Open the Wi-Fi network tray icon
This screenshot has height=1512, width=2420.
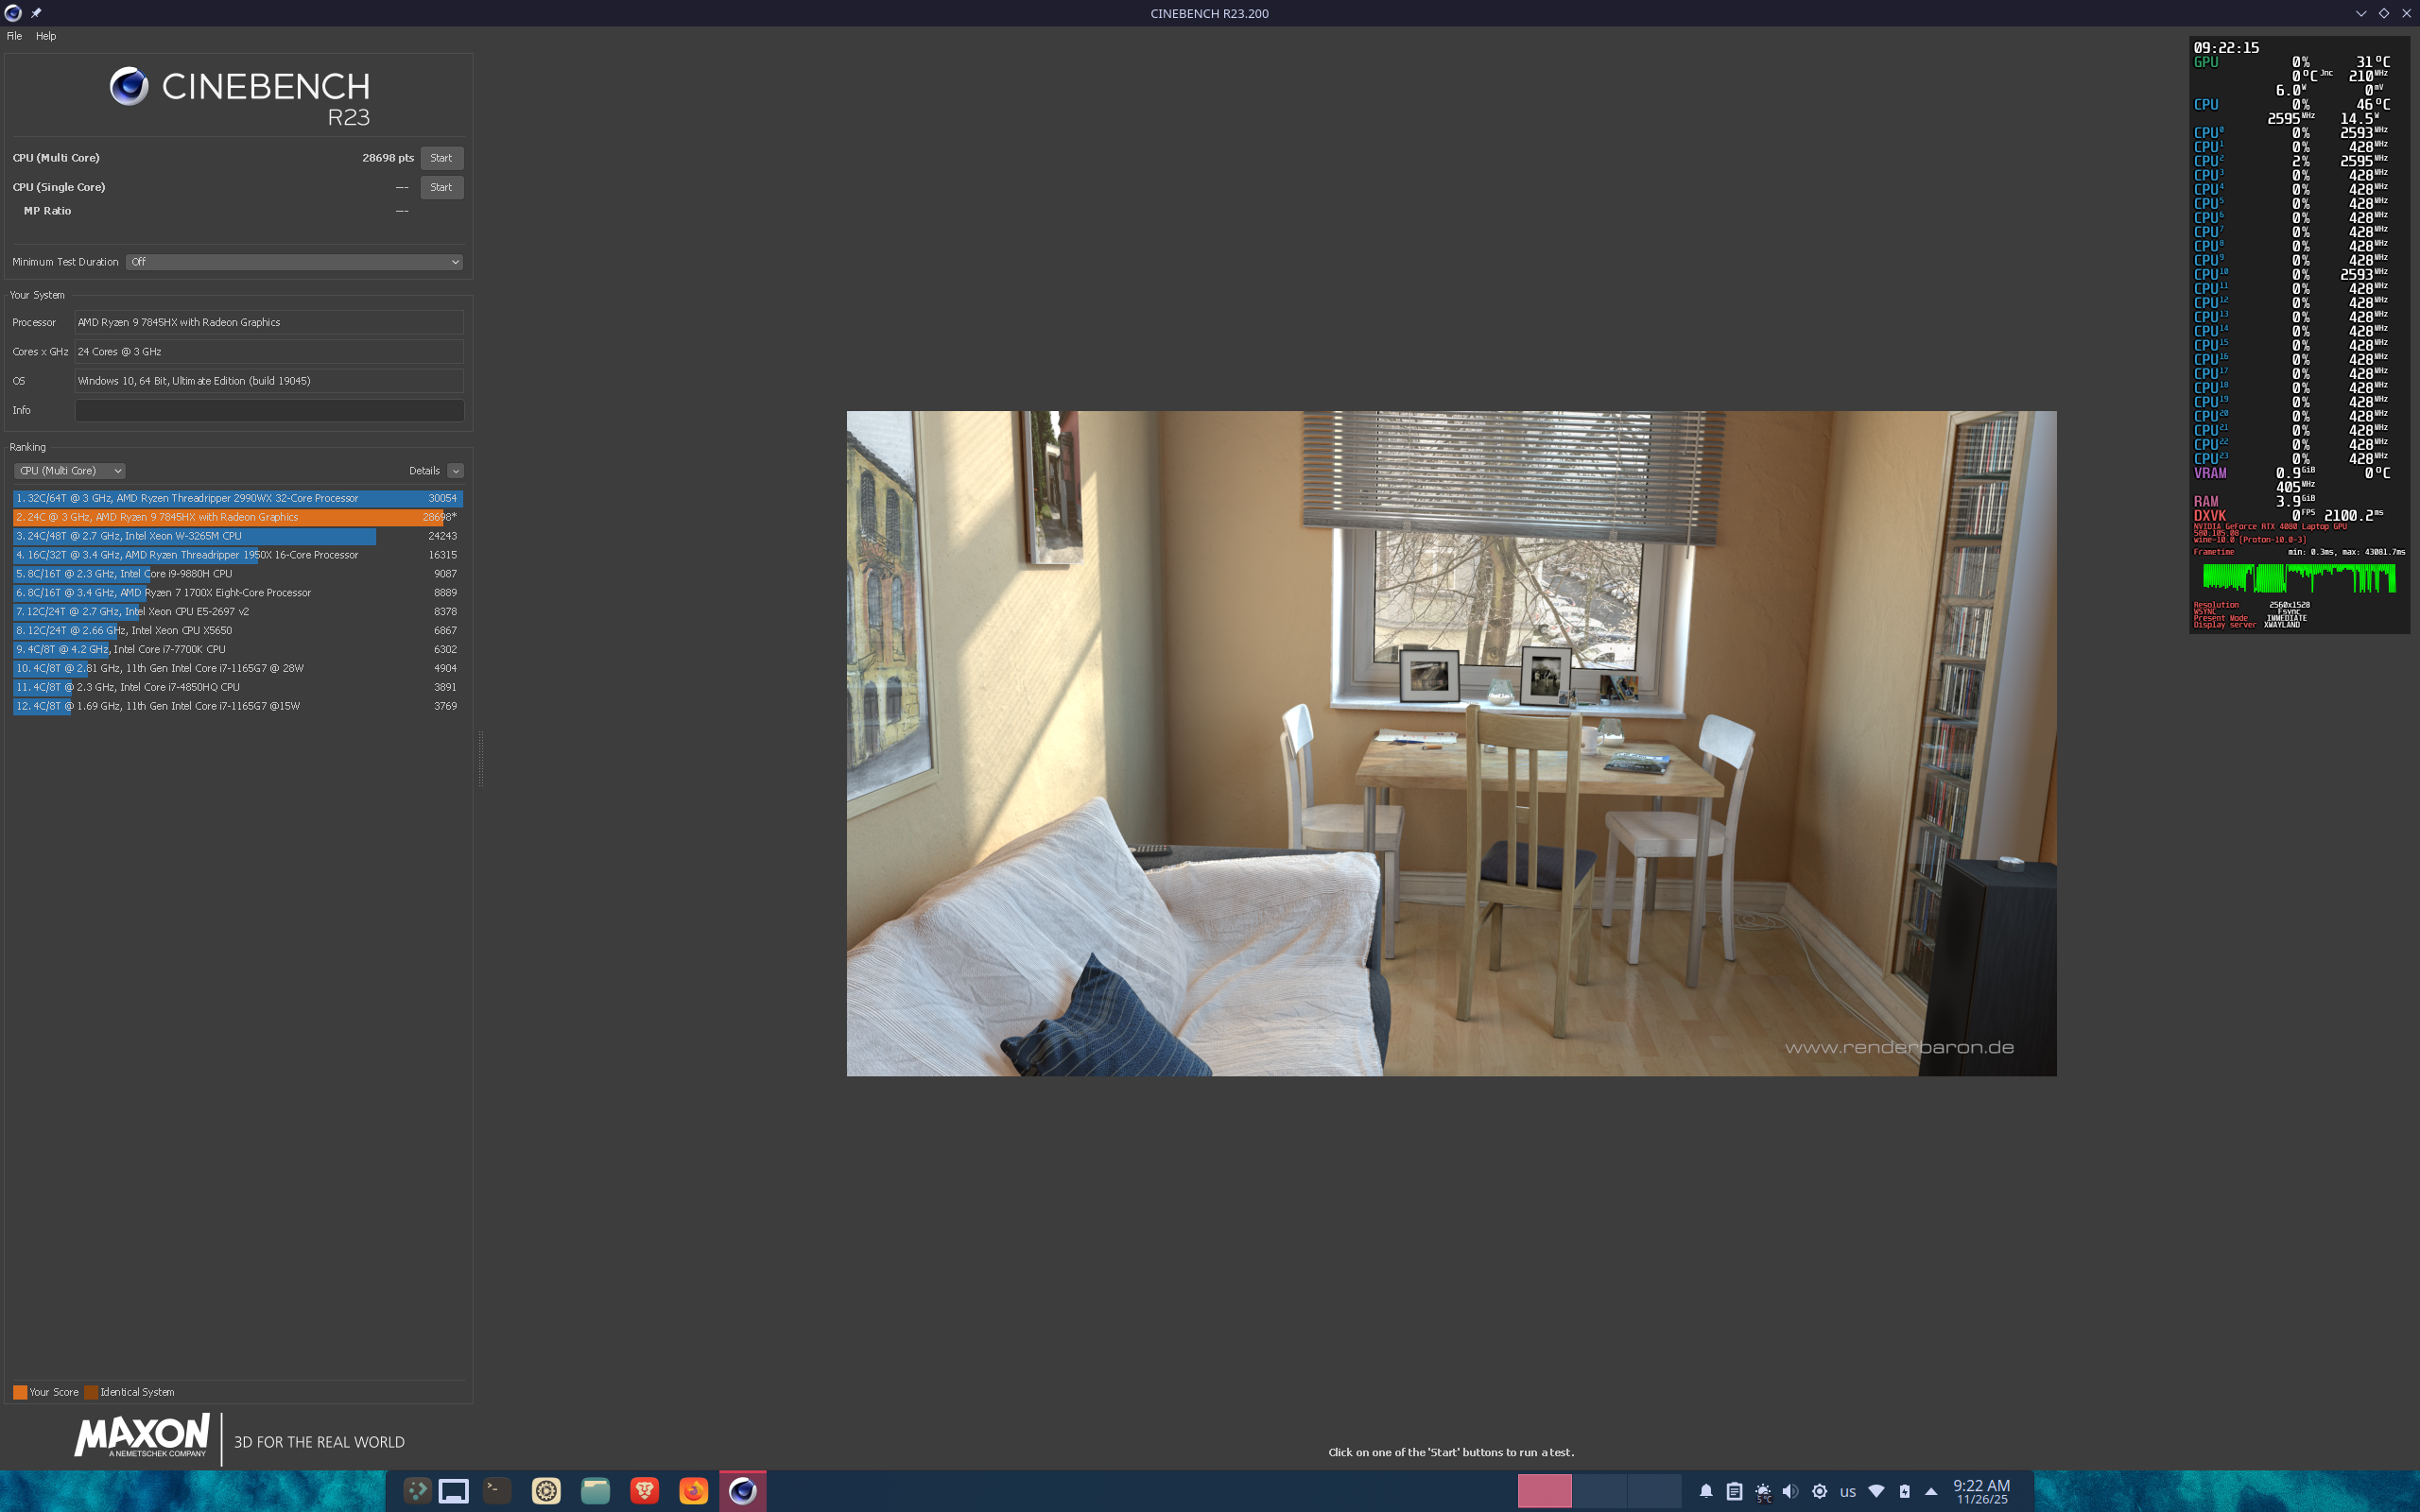[1876, 1491]
